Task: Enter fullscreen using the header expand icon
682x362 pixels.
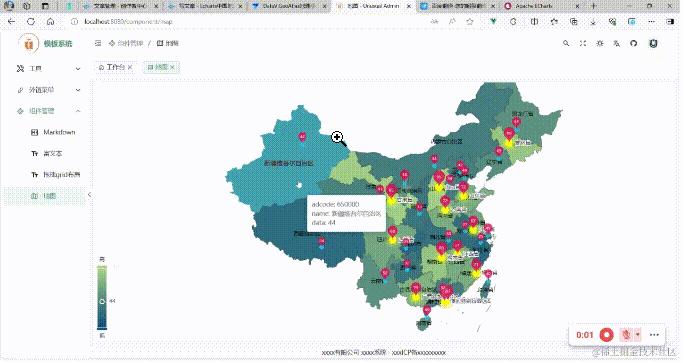Action: click(x=583, y=43)
